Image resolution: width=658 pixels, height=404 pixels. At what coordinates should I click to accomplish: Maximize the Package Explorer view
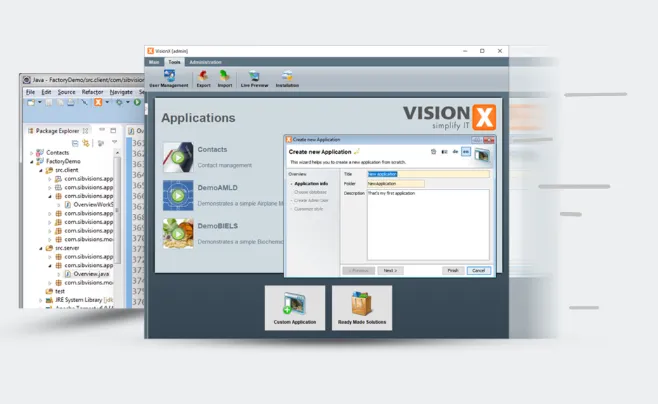tap(113, 130)
